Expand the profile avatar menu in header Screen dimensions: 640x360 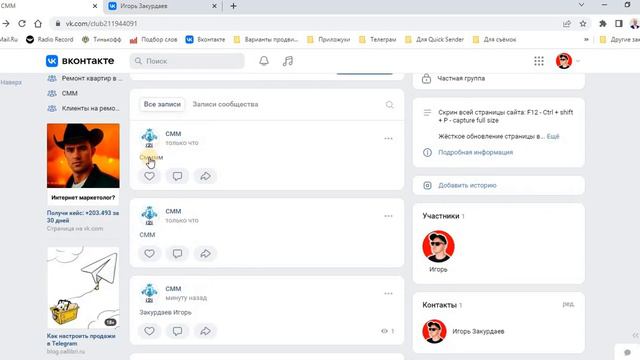click(x=568, y=61)
